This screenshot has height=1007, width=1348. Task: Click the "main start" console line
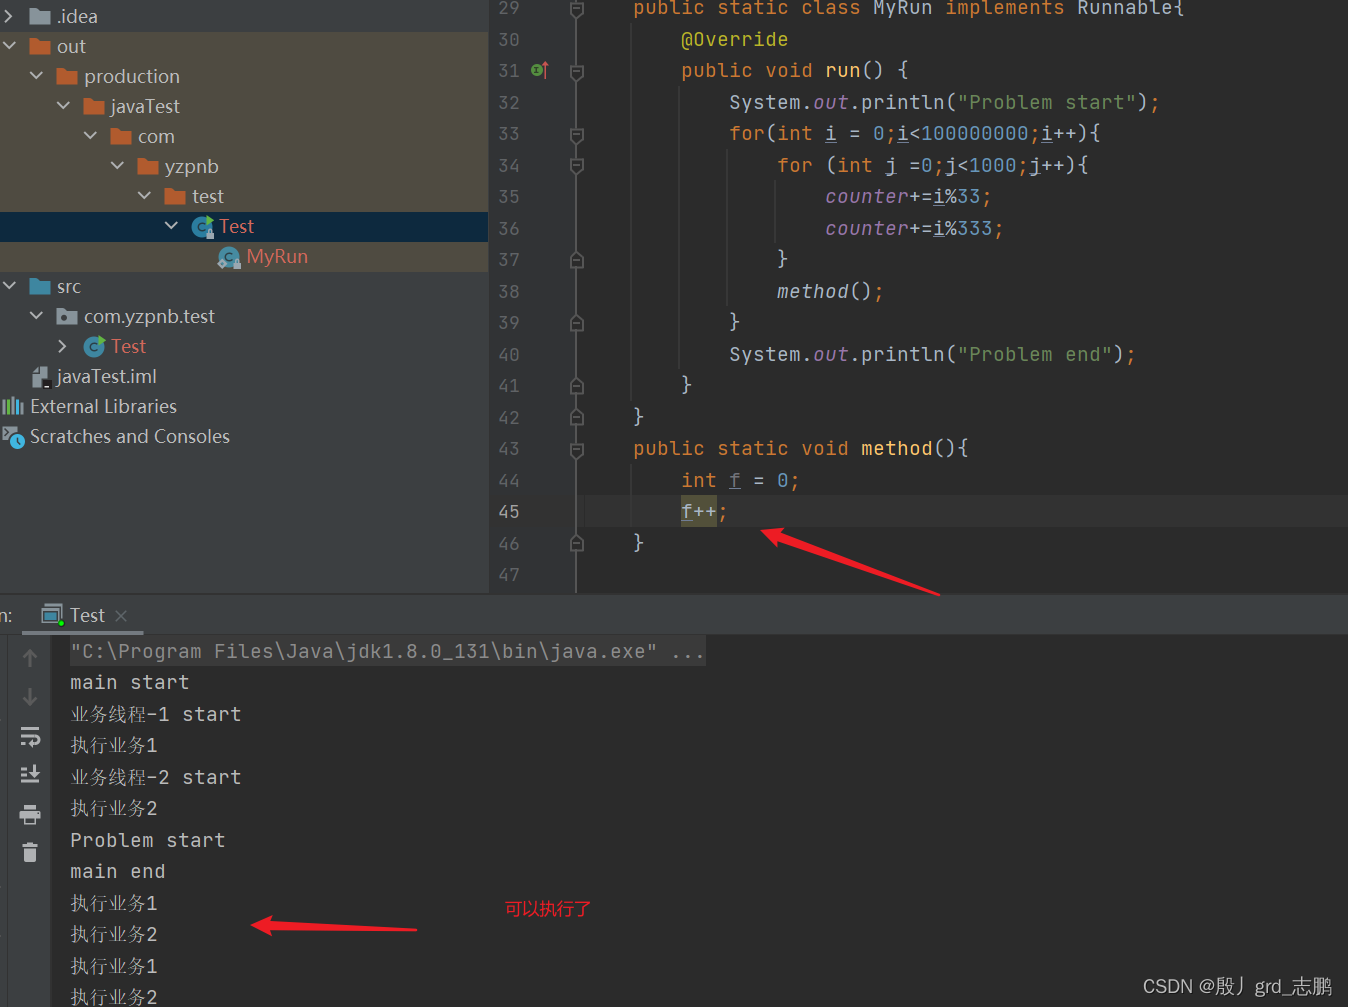(x=130, y=682)
